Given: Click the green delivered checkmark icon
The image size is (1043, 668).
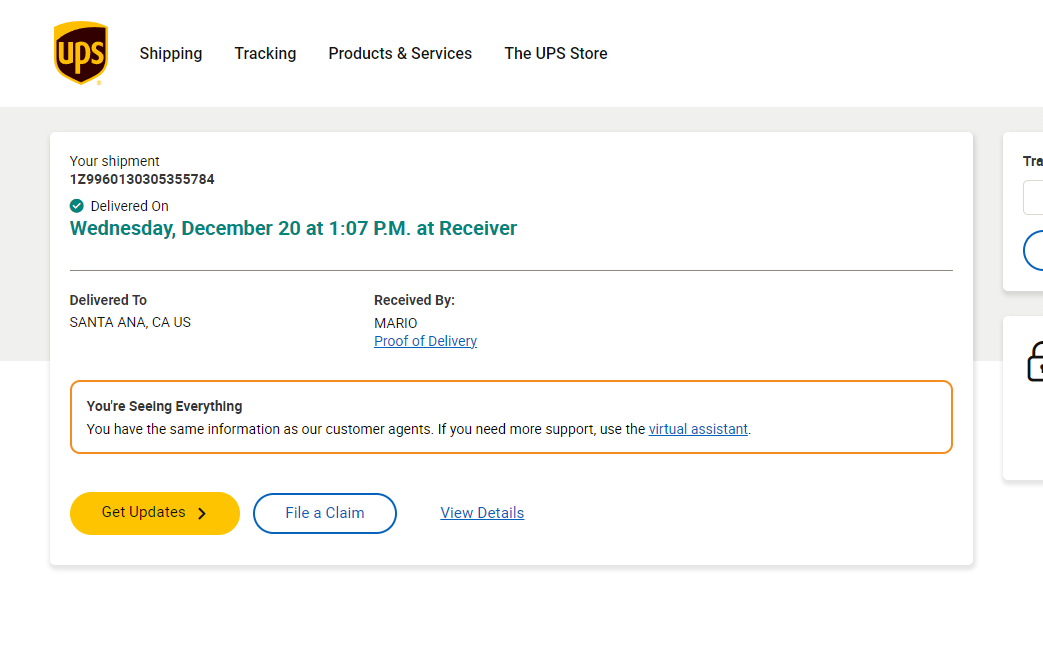Looking at the screenshot, I should tap(76, 206).
